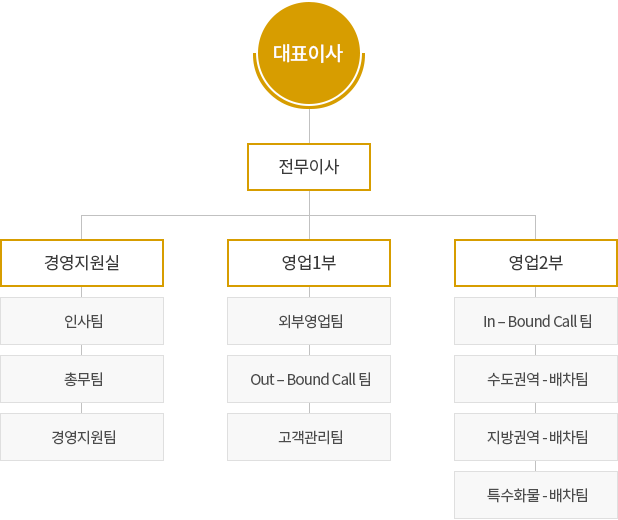Screen dimensions: 618x520
Task: Select the 총무팀 team box
Action: tap(82, 379)
